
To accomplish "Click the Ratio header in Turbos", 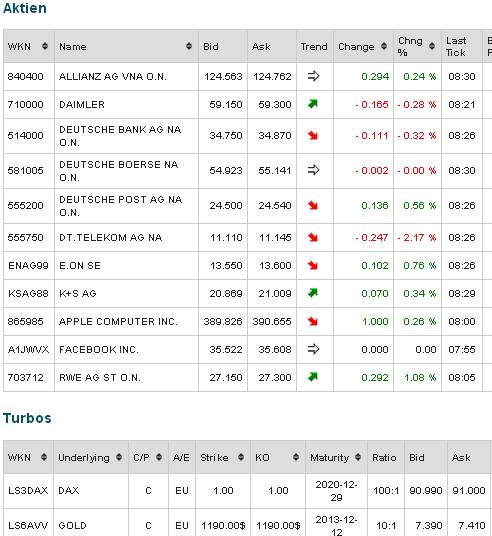I will click(x=384, y=457).
